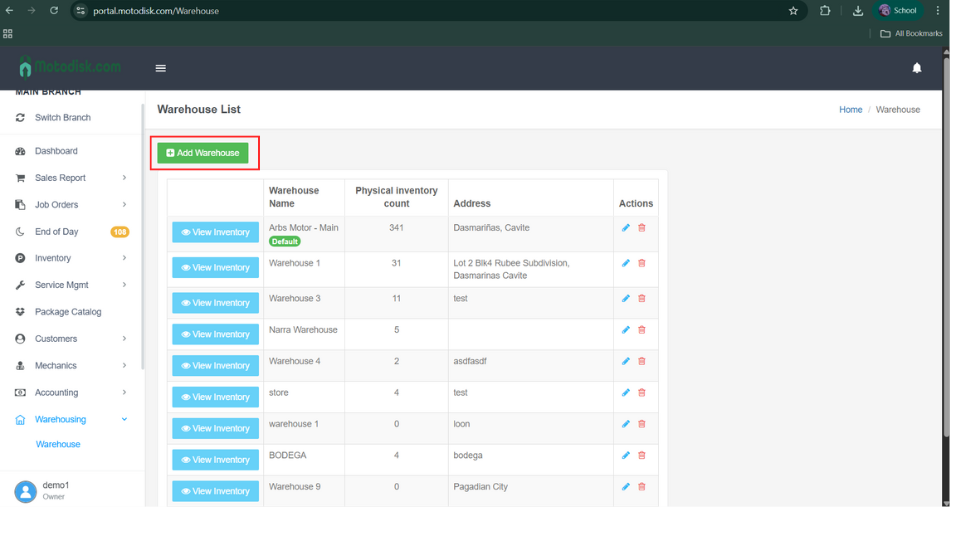
Task: Open End of Day in the sidebar
Action: pyautogui.click(x=56, y=231)
